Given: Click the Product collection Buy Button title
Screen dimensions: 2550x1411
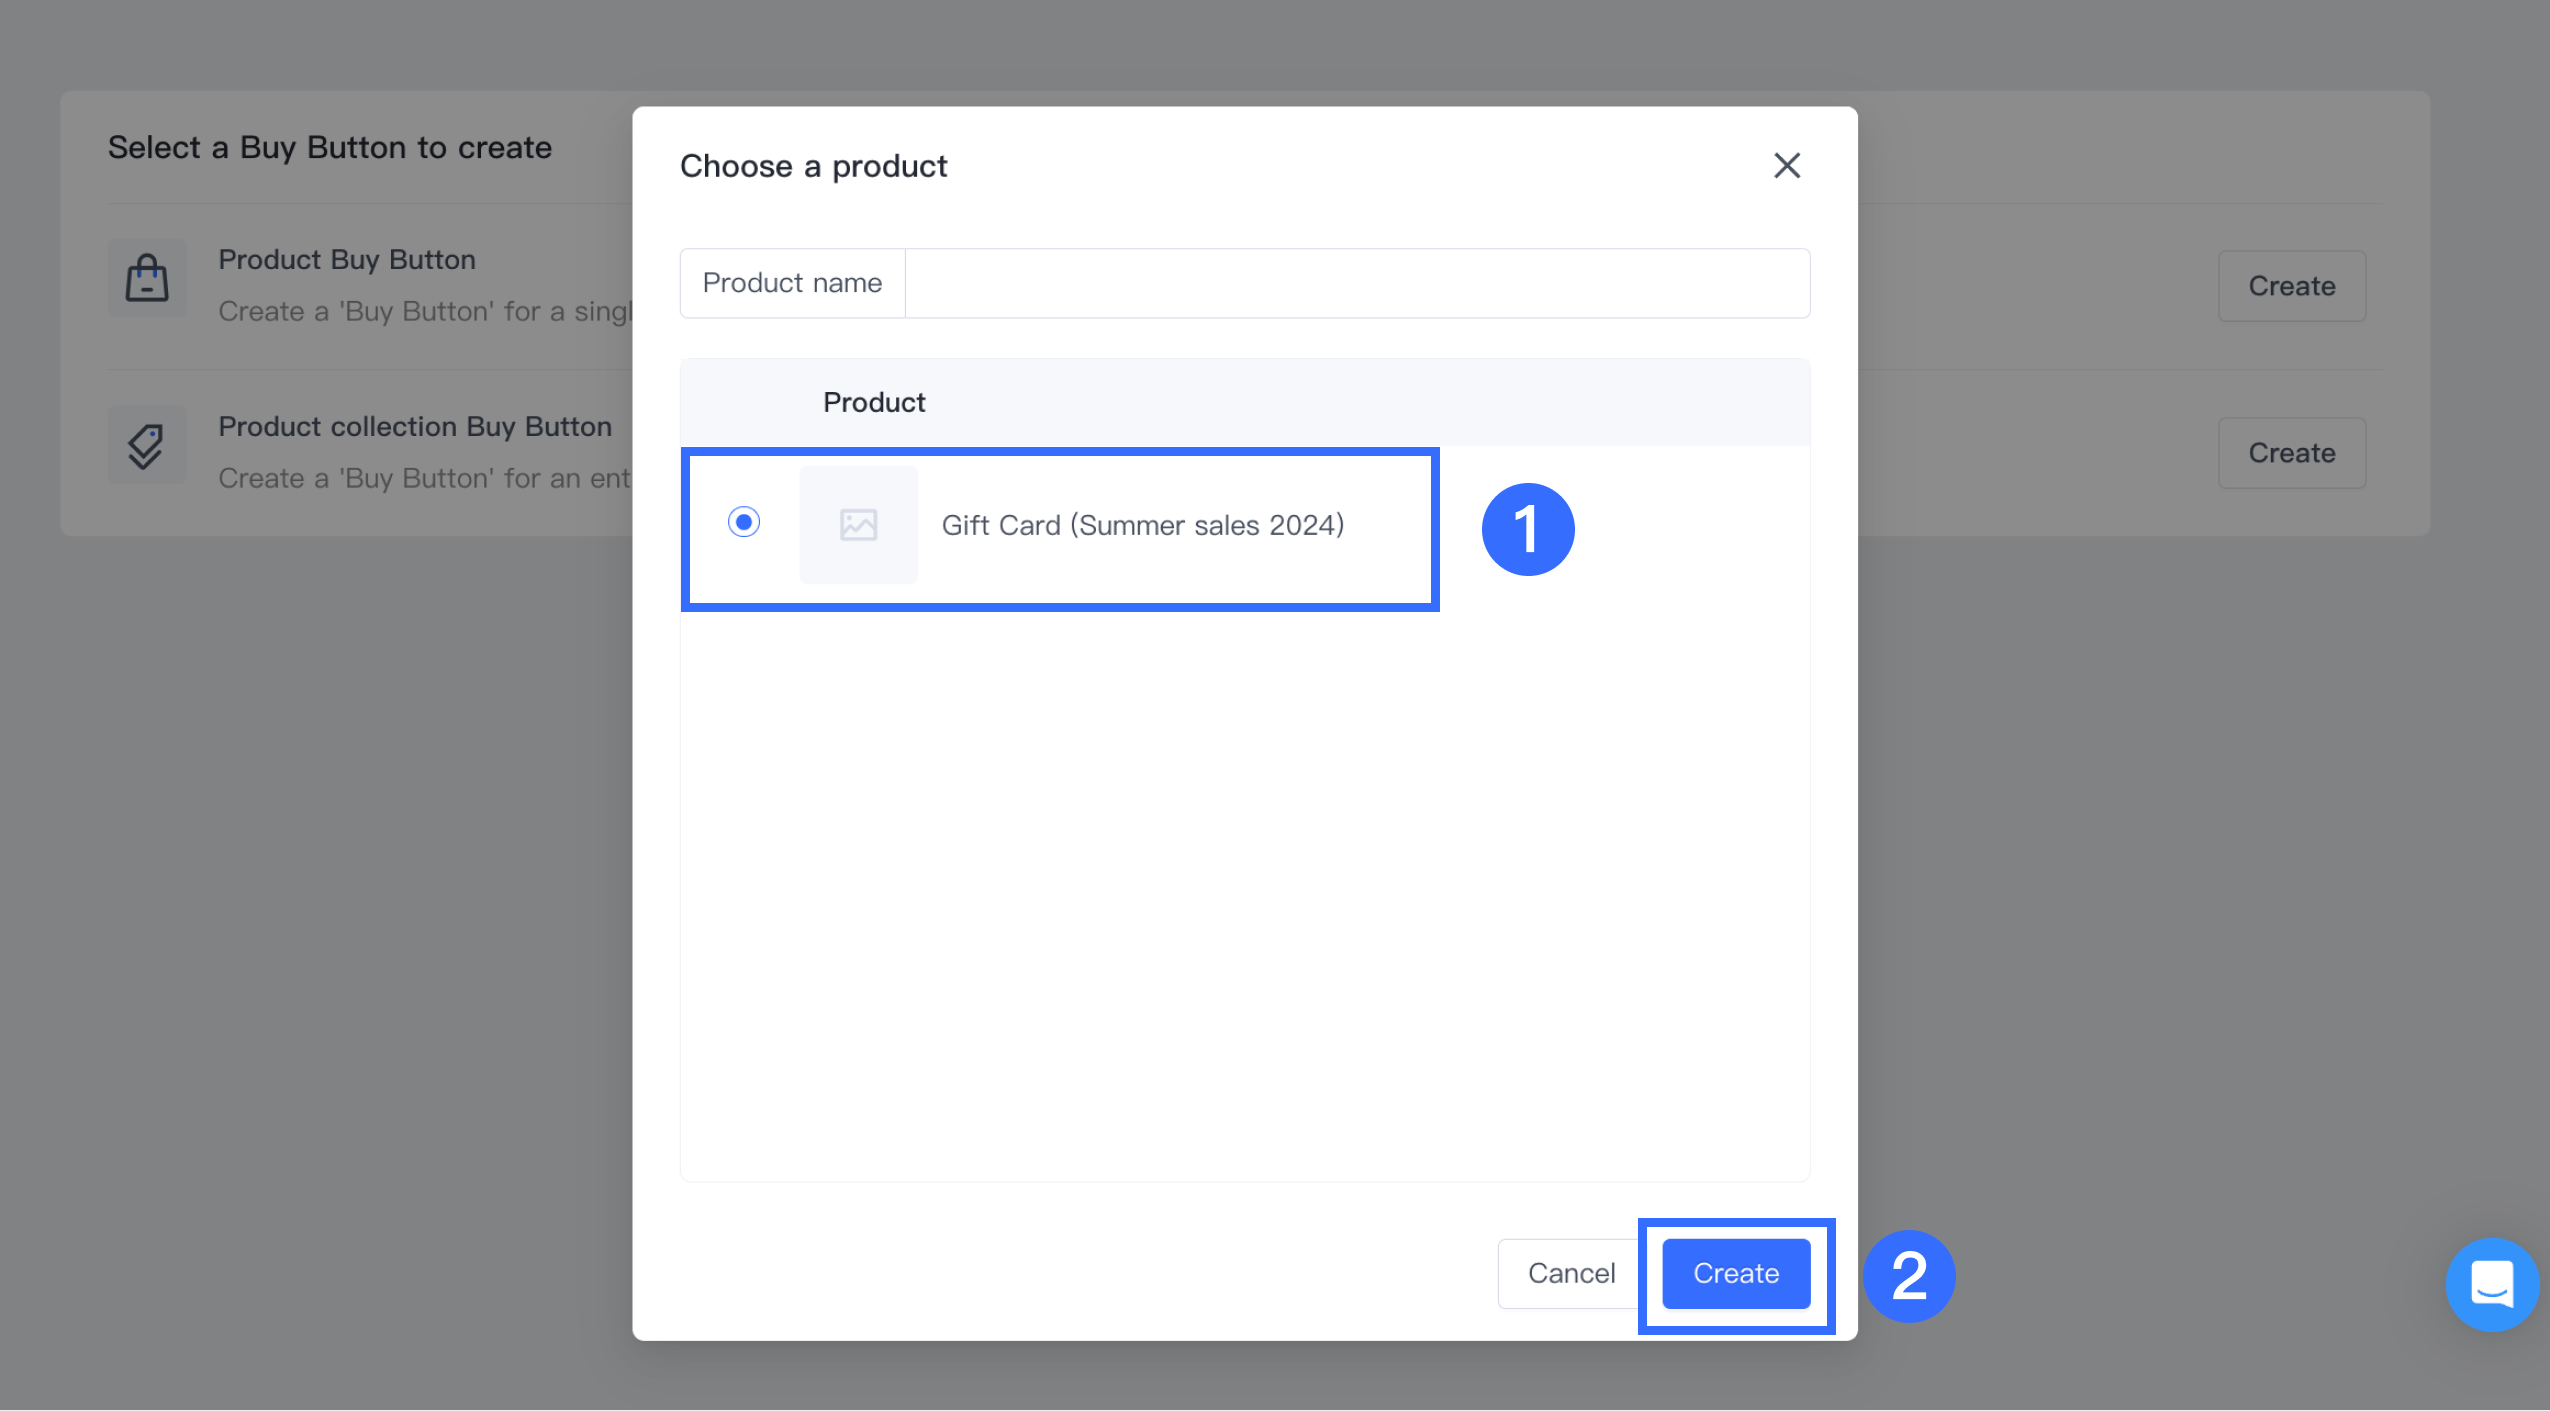Looking at the screenshot, I should [x=414, y=426].
